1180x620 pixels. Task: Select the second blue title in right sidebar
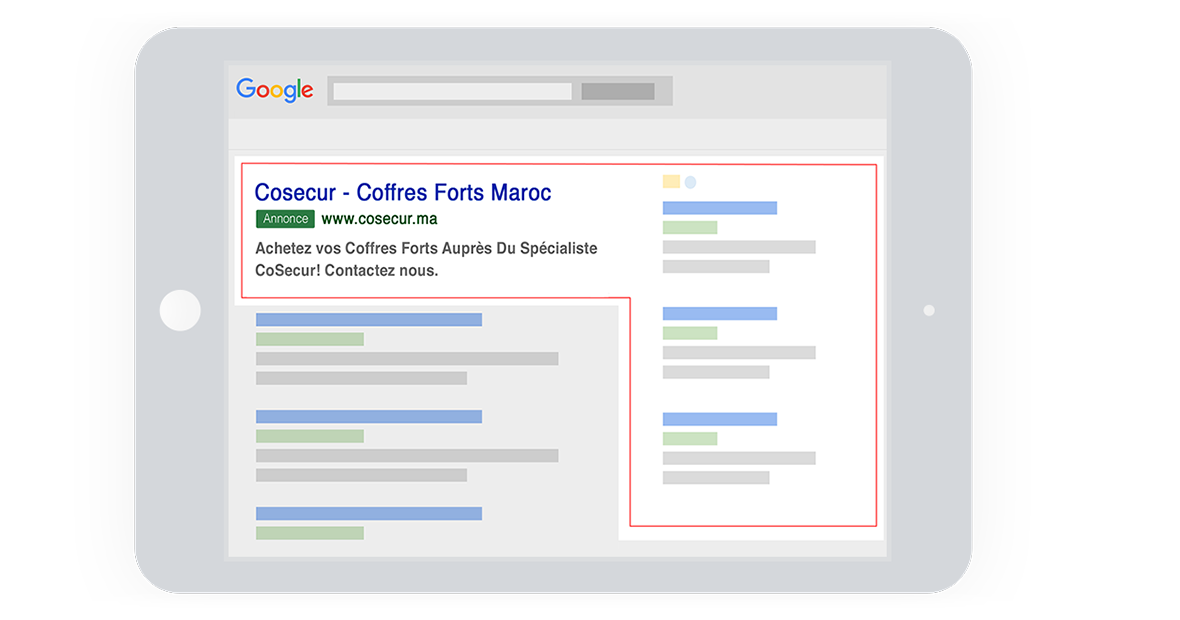pos(720,314)
